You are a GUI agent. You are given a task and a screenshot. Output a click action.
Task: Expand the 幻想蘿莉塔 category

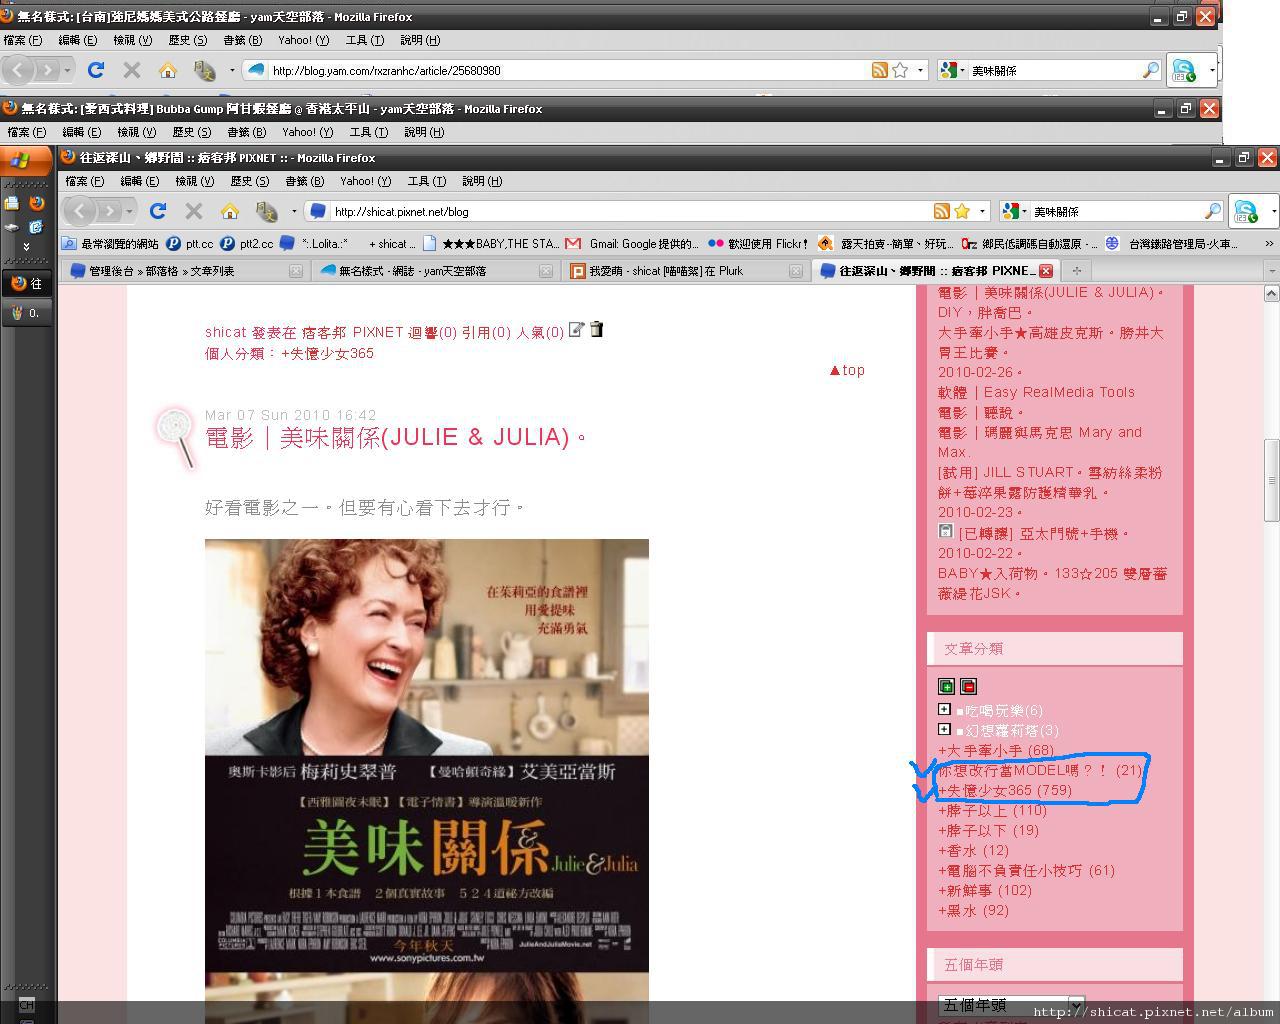point(944,729)
